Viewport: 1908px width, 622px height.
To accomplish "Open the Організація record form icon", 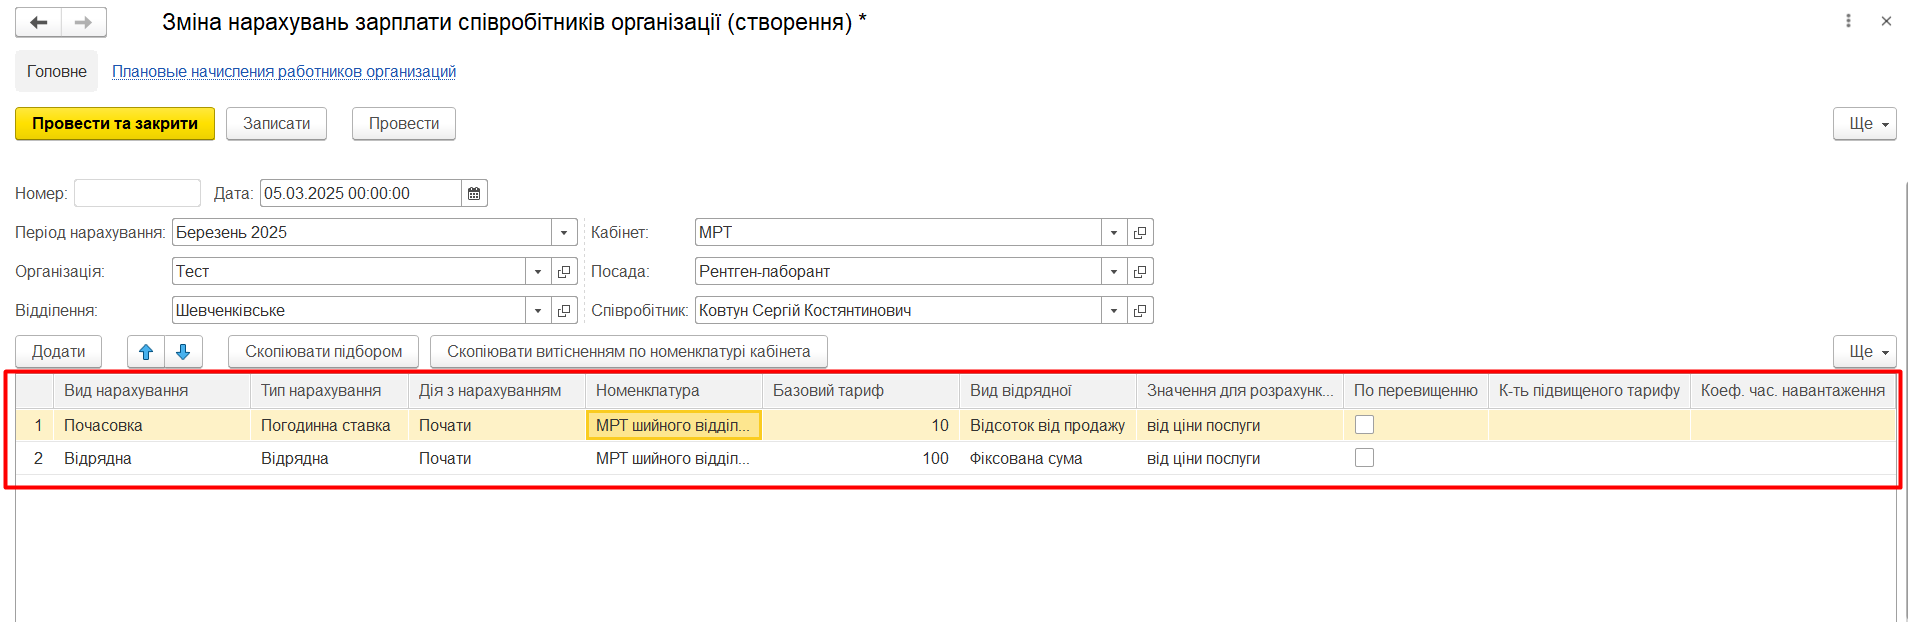I will 564,272.
